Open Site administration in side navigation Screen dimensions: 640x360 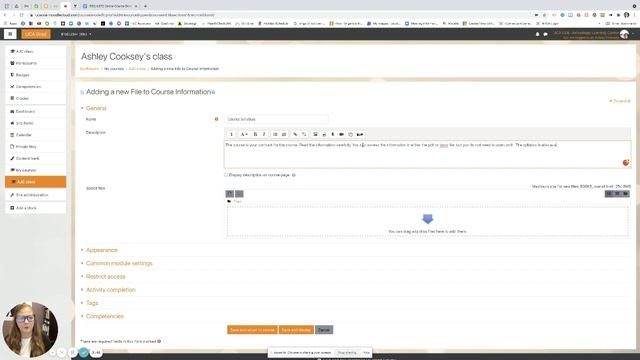point(36,195)
